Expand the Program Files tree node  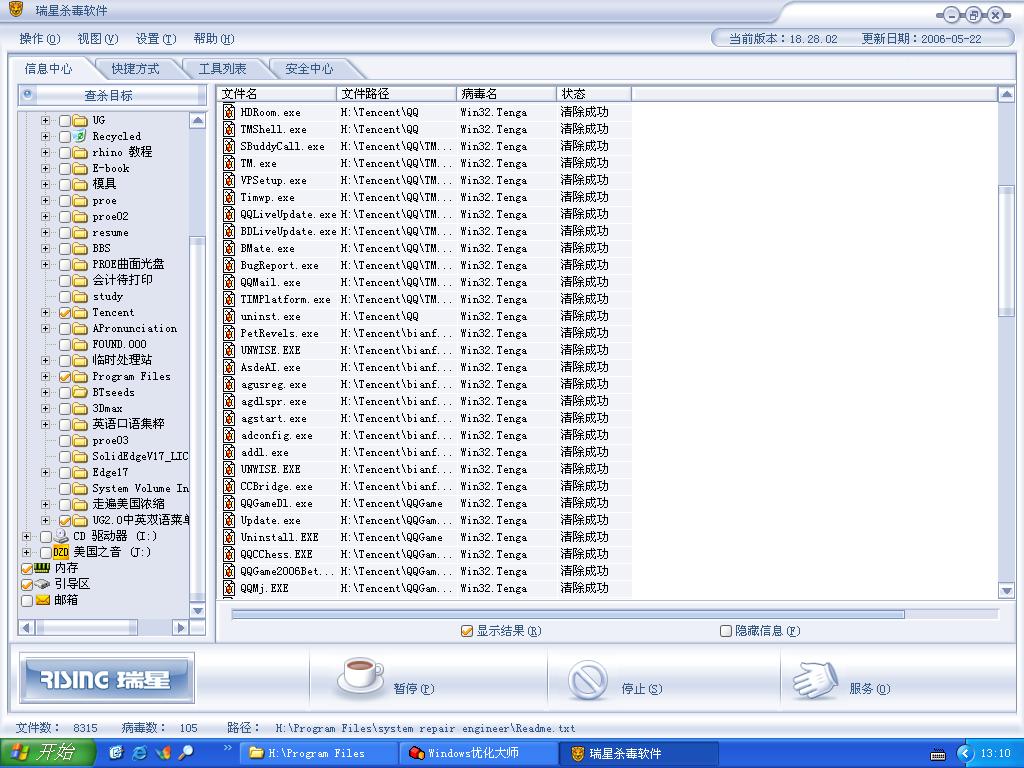(45, 376)
